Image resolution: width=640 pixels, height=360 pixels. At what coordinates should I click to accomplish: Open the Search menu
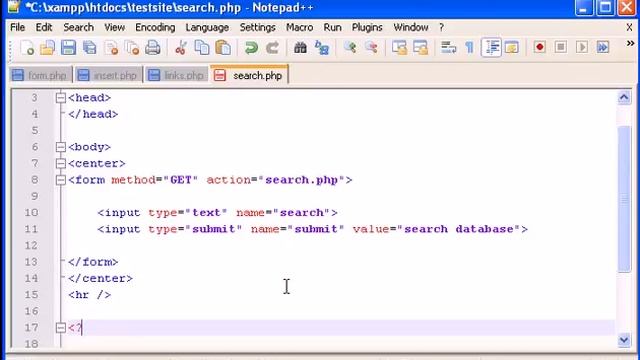coord(78,27)
